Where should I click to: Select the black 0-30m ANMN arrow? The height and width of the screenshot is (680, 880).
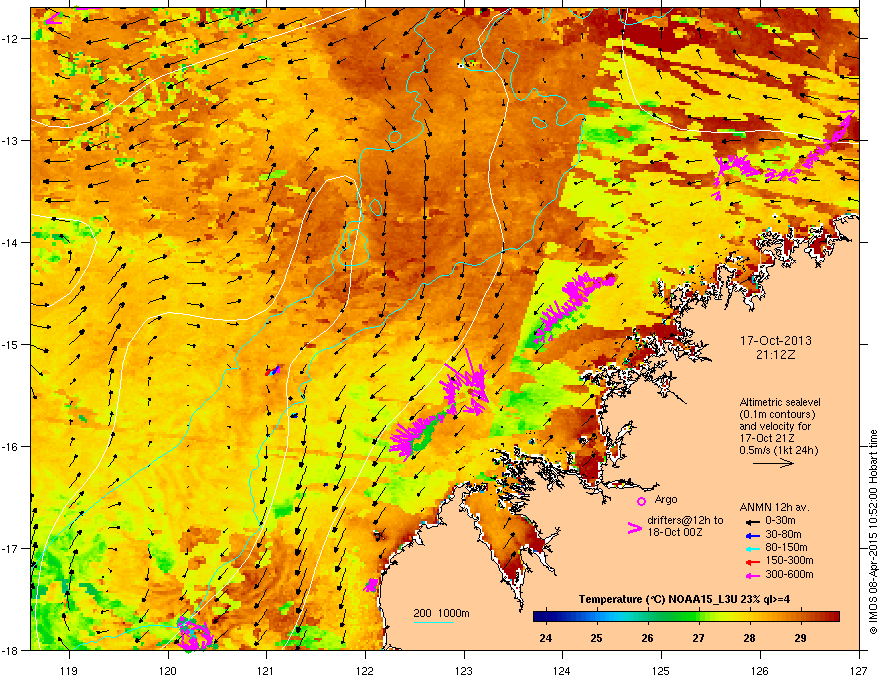[x=751, y=521]
